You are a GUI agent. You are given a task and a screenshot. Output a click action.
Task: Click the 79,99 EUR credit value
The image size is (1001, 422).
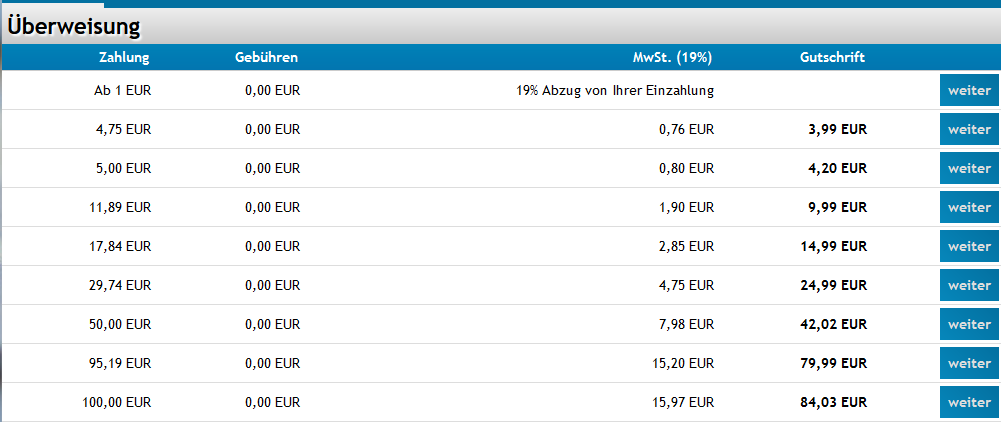pyautogui.click(x=837, y=364)
